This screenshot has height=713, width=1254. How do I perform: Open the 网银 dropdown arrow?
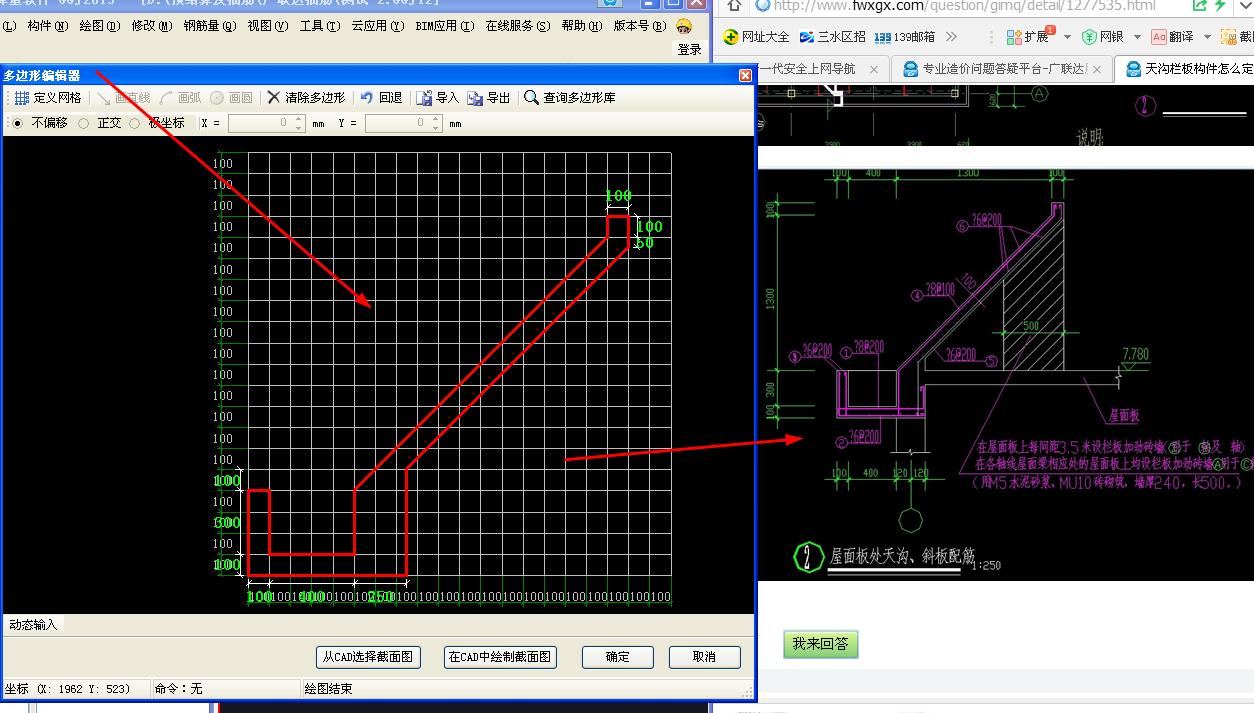click(x=1137, y=37)
